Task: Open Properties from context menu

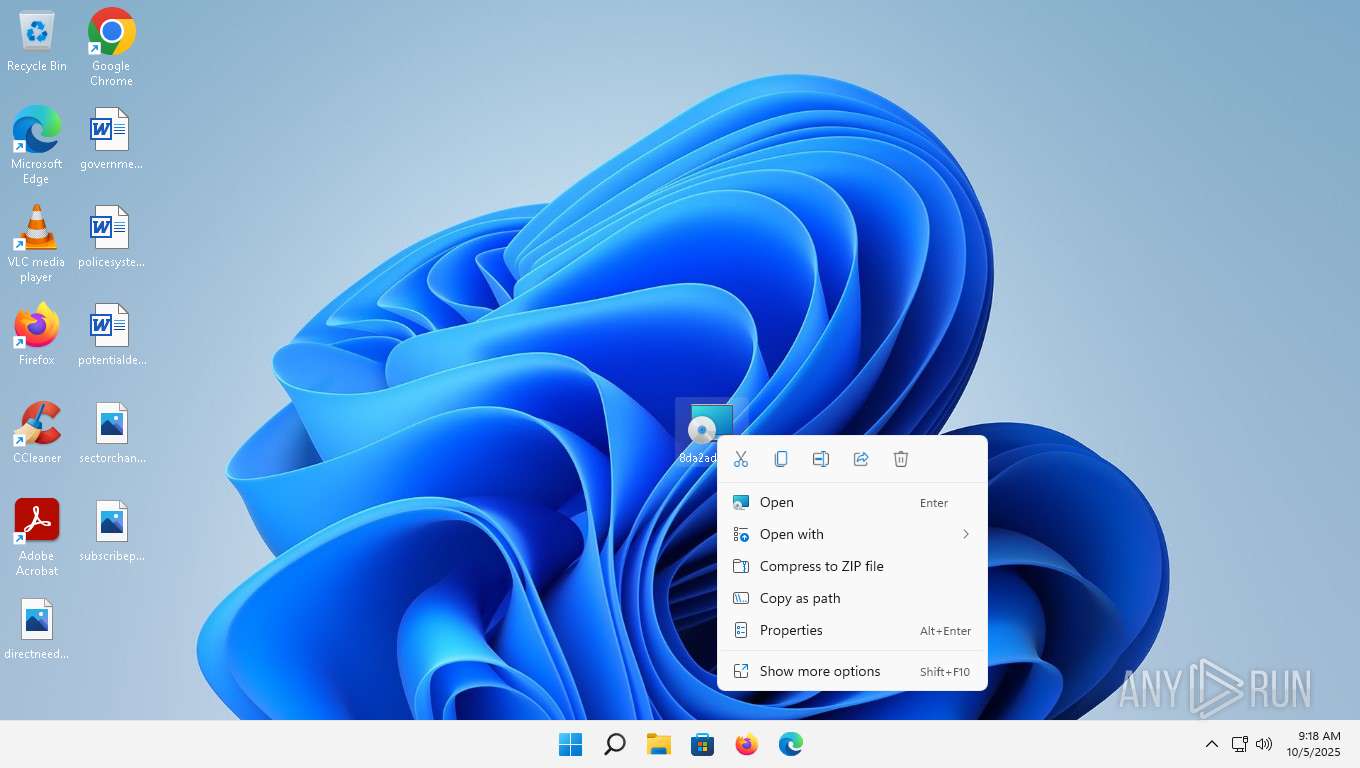Action: pyautogui.click(x=852, y=631)
